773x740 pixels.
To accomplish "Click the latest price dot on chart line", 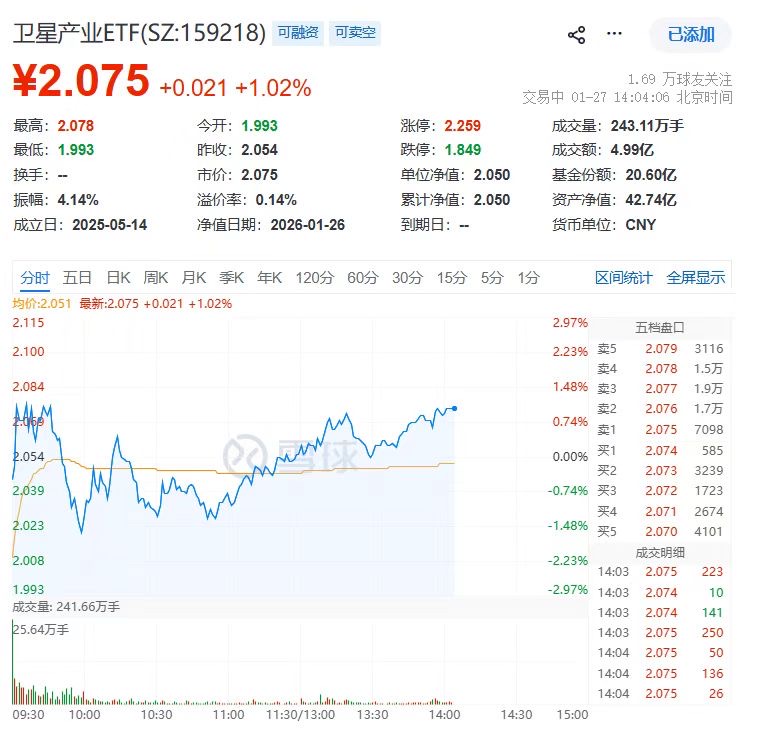I will 455,408.
